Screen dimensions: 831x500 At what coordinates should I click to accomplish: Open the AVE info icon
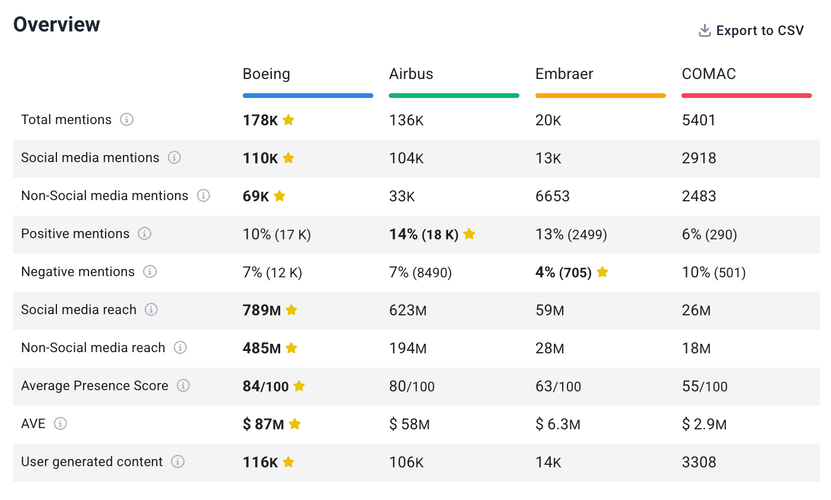60,424
